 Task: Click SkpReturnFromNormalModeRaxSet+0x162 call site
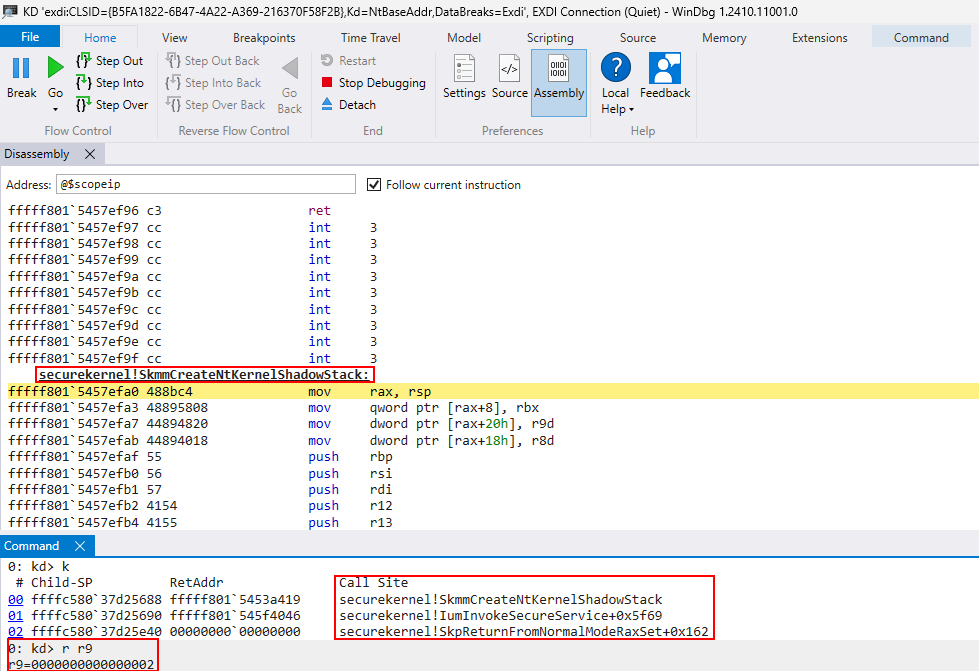(524, 632)
